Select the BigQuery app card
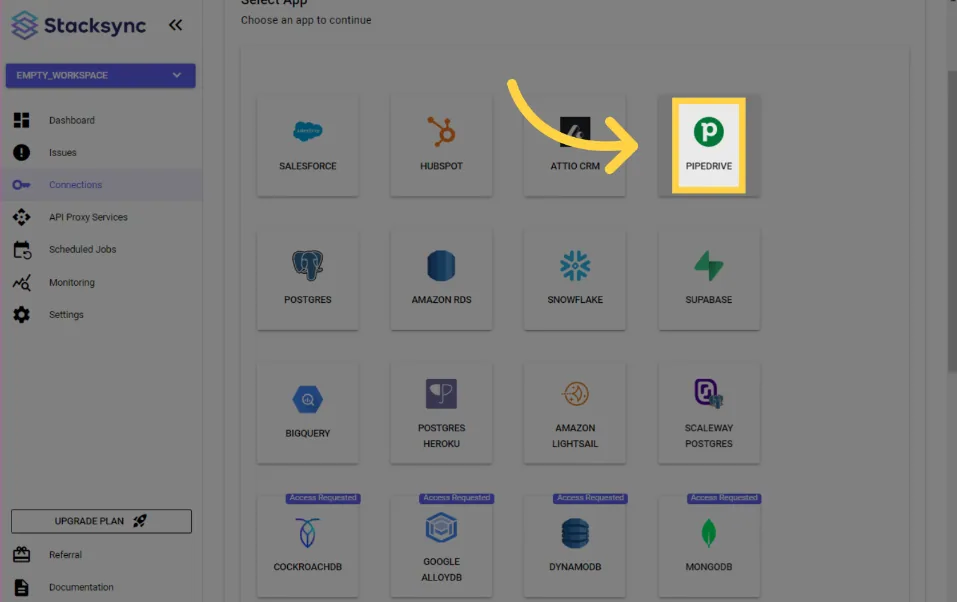This screenshot has height=602, width=957. 308,413
